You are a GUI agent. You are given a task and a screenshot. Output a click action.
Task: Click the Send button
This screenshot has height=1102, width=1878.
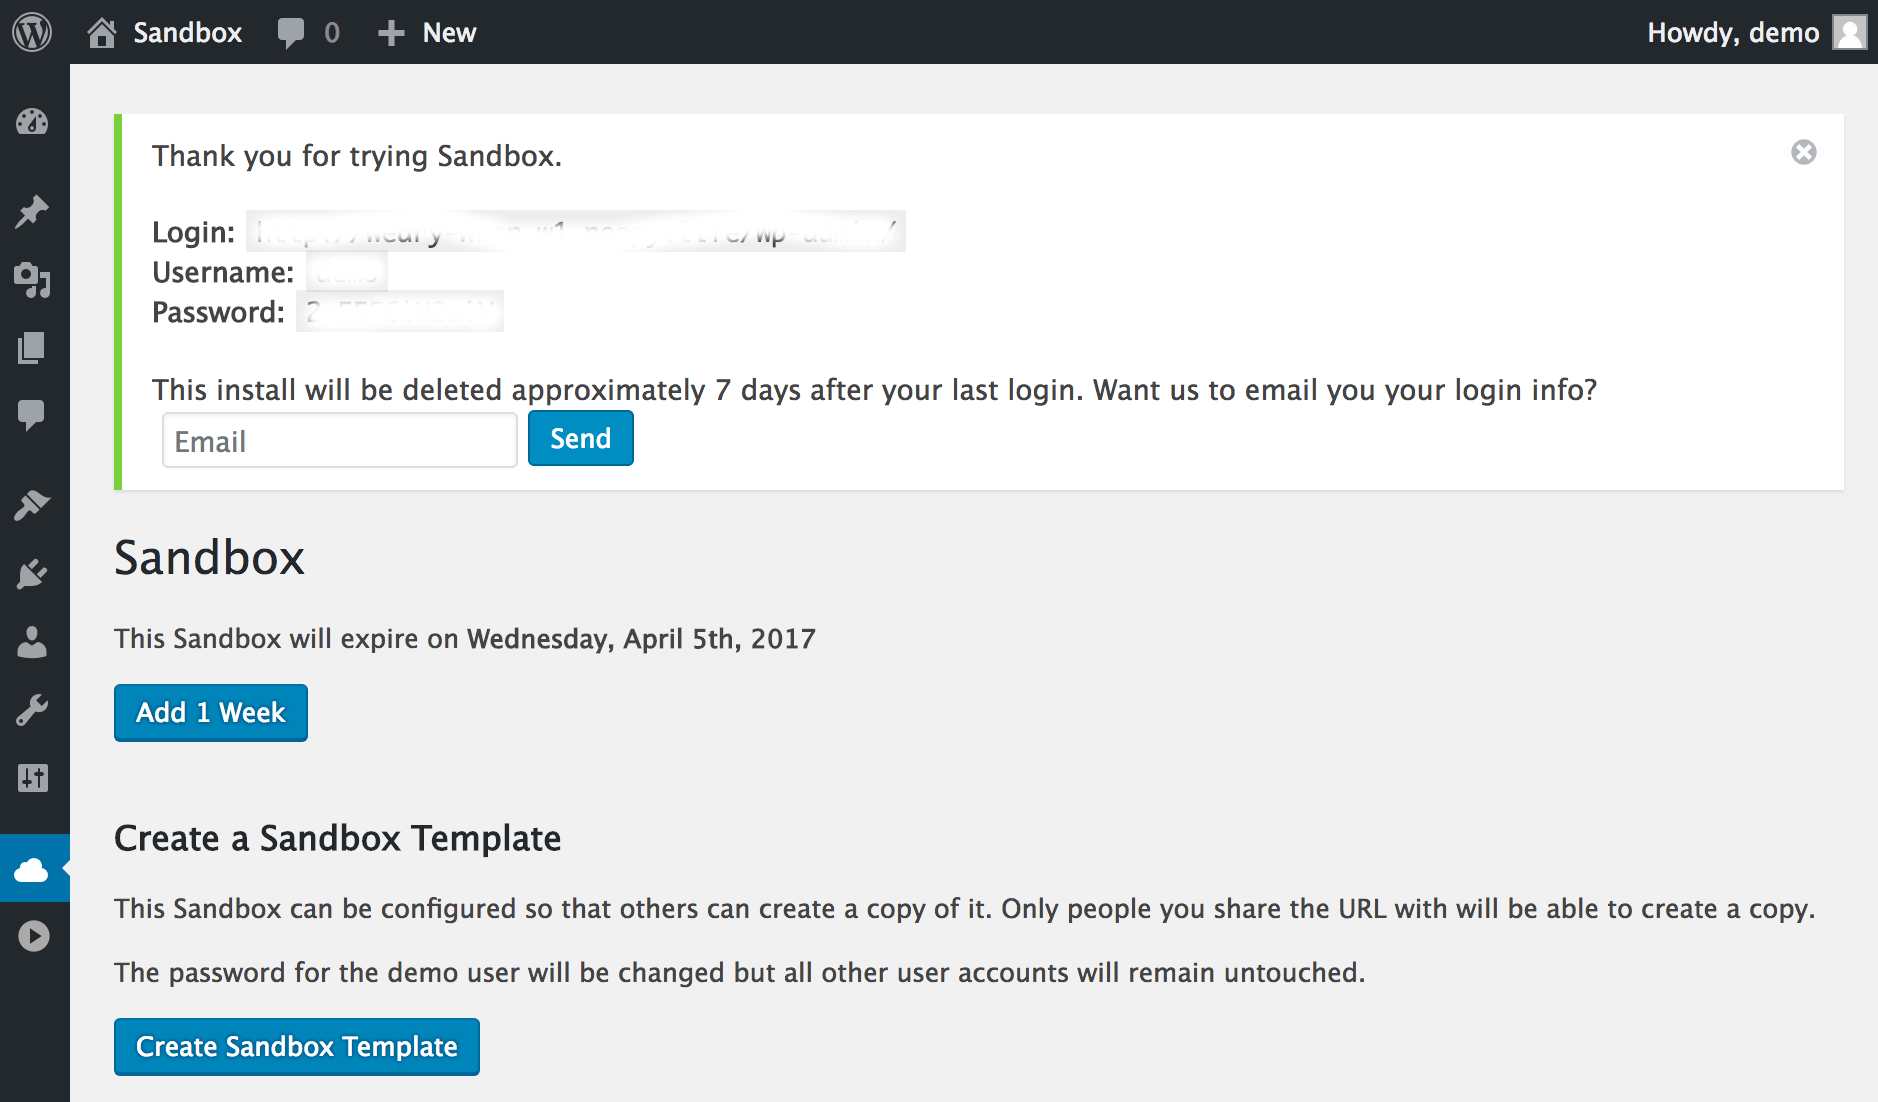click(x=581, y=438)
